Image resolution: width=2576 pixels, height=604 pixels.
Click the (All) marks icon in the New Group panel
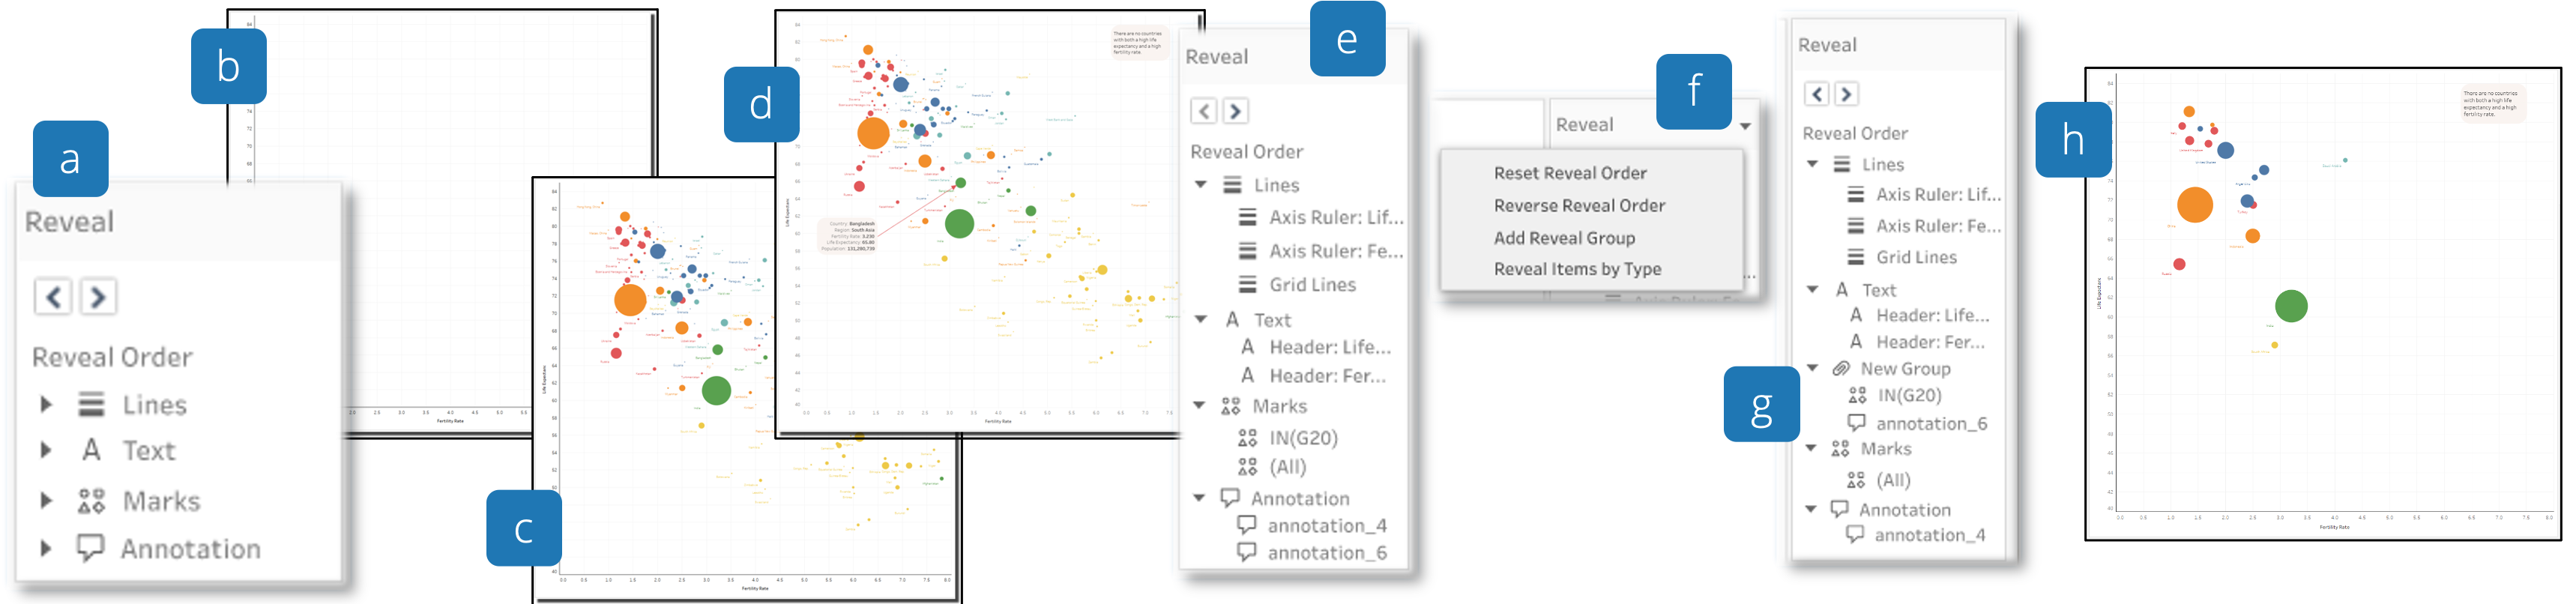[x=1856, y=480]
